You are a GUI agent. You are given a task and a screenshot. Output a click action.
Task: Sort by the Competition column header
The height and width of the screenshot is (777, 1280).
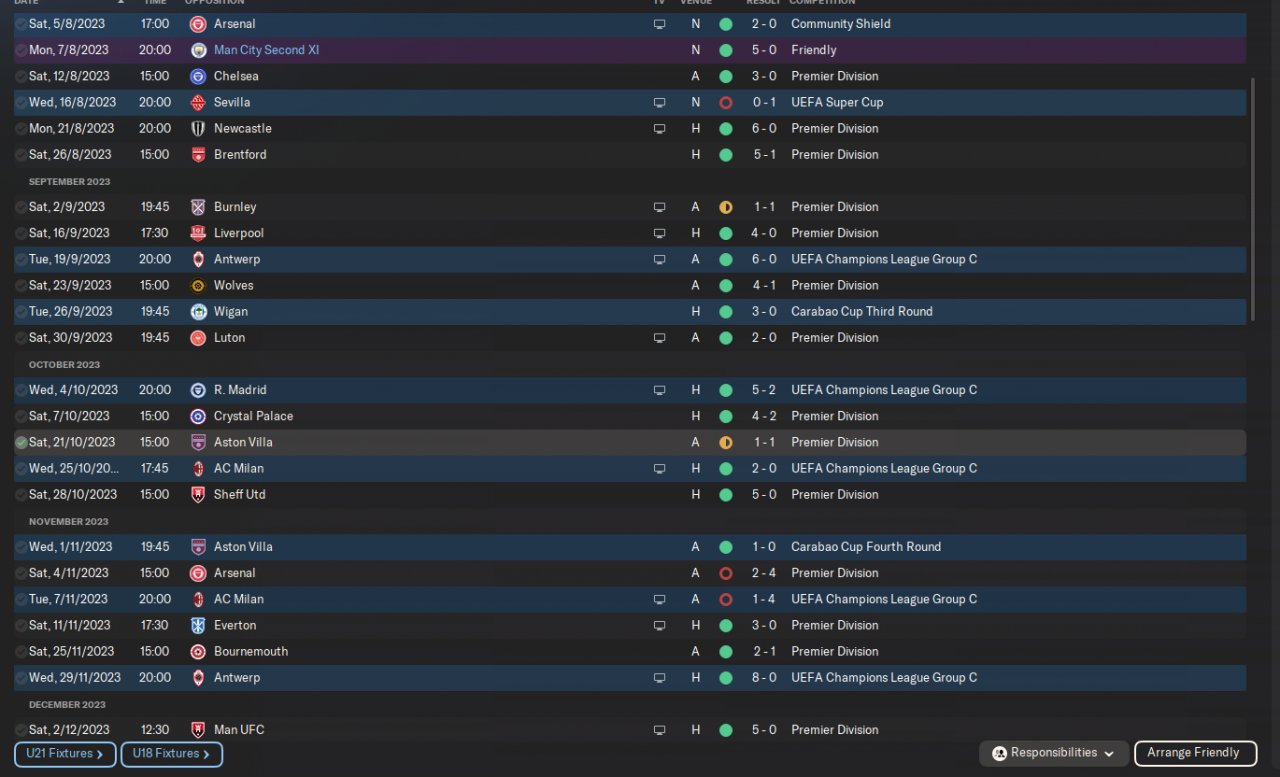(x=824, y=2)
